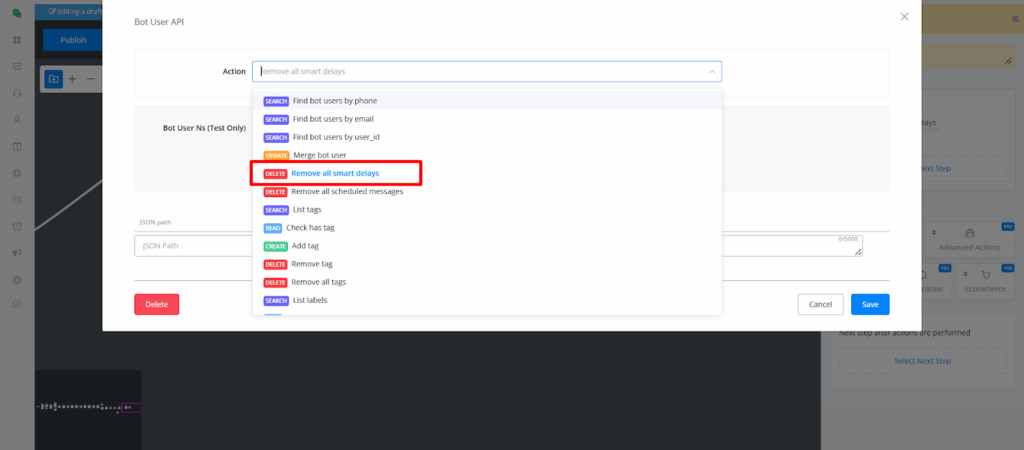This screenshot has width=1024, height=450.
Task: Choose 'Remove all scheduled messages' option
Action: point(346,191)
